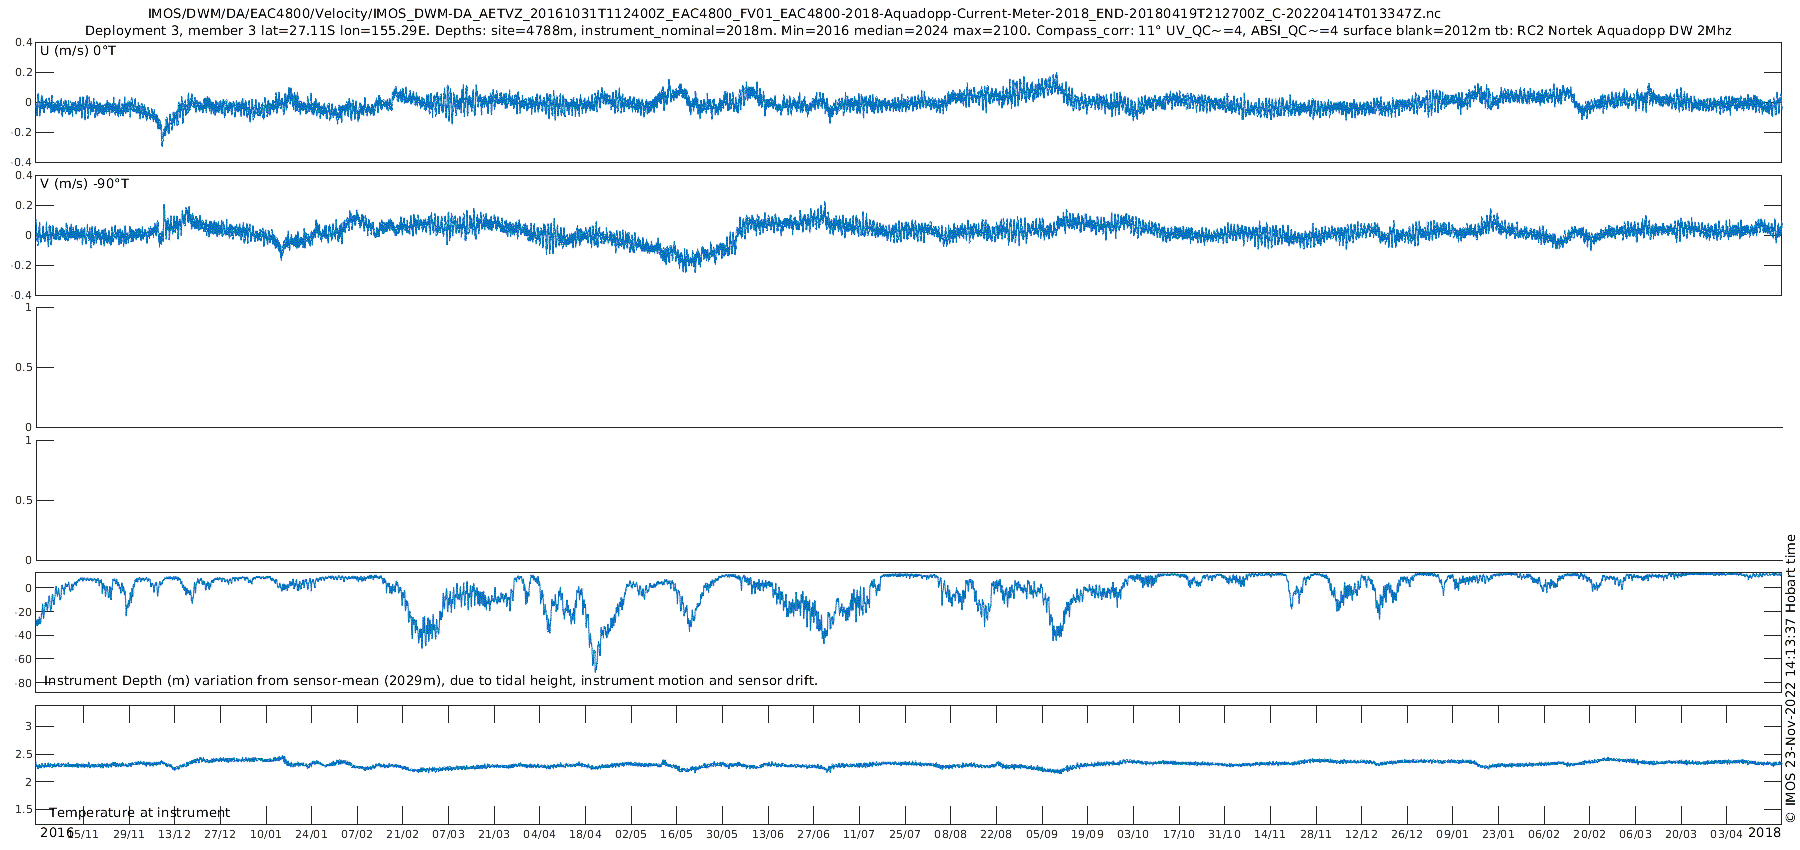Click the '07/03' date tick label
1800x850 pixels.
click(448, 834)
